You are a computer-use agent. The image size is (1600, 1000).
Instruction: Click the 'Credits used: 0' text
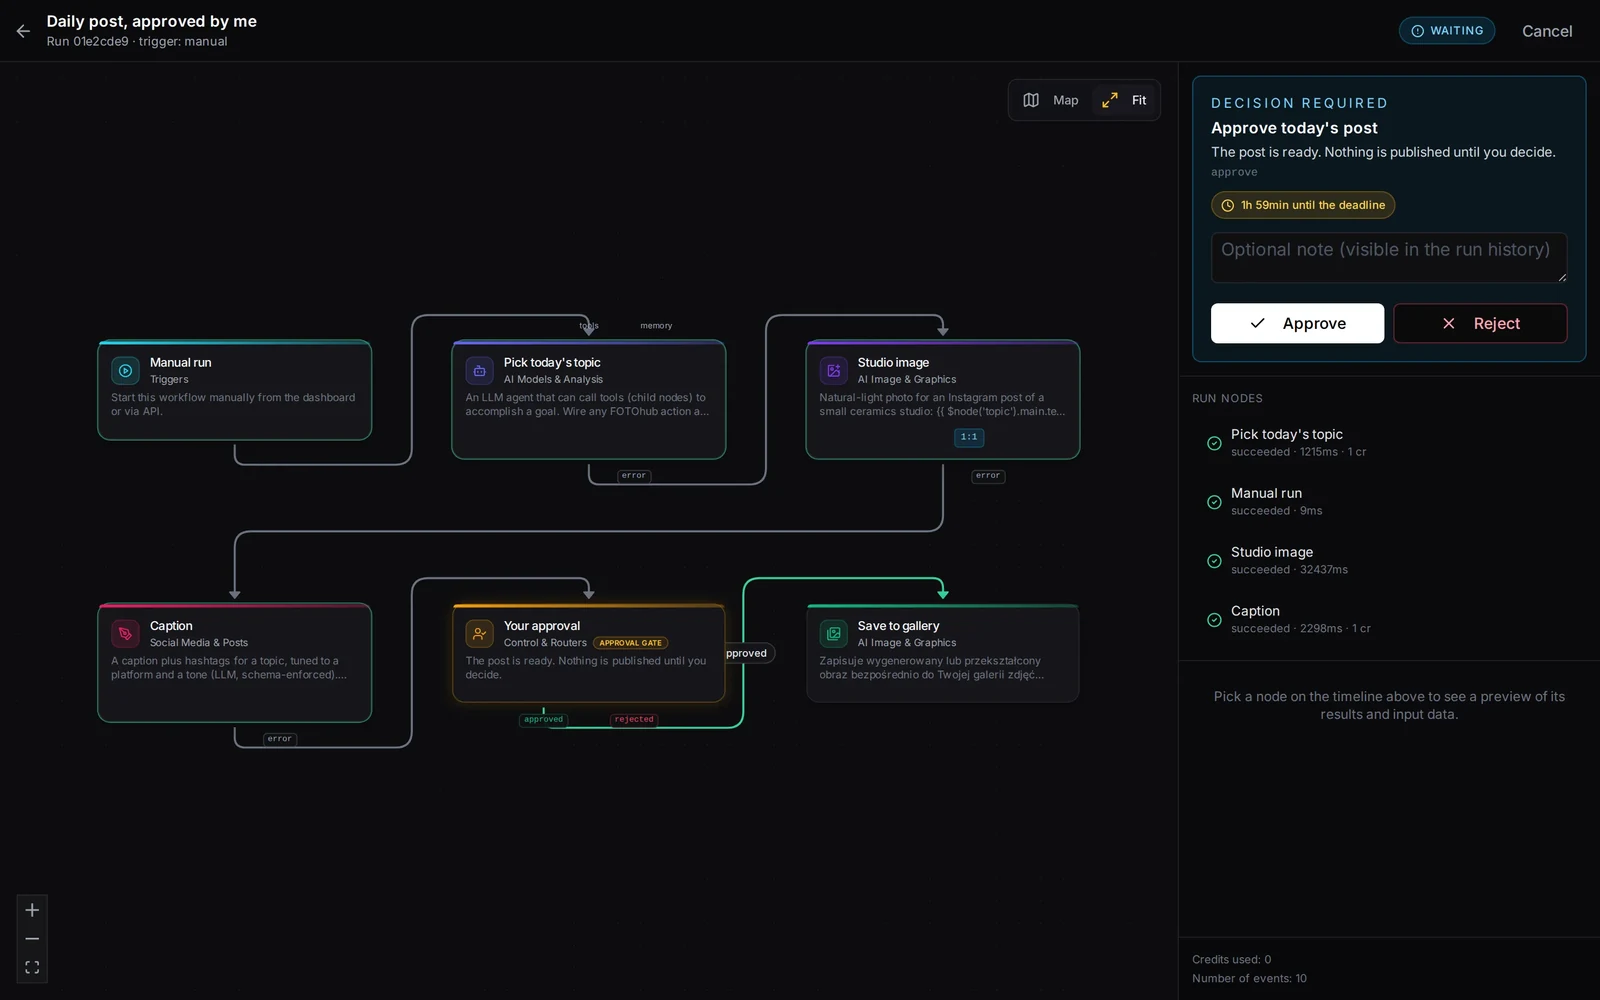[x=1231, y=960]
